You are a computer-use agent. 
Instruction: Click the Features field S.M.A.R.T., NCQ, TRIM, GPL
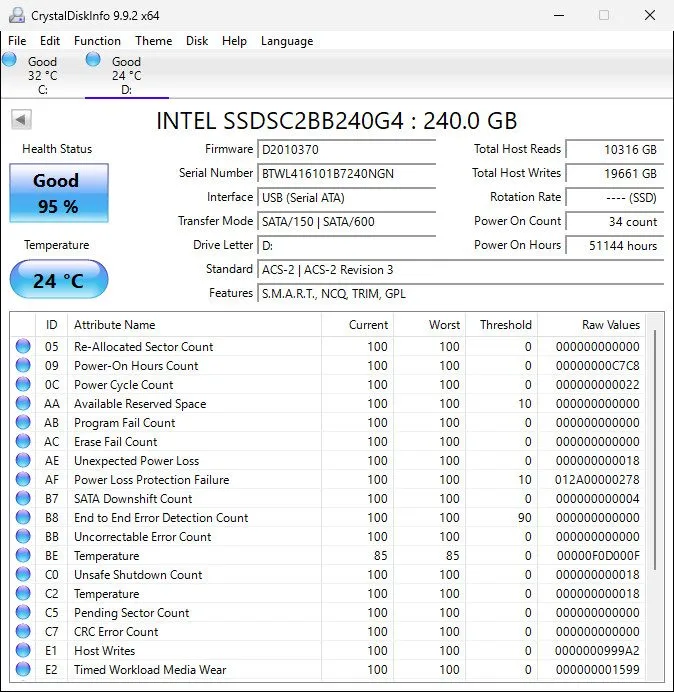coord(460,293)
